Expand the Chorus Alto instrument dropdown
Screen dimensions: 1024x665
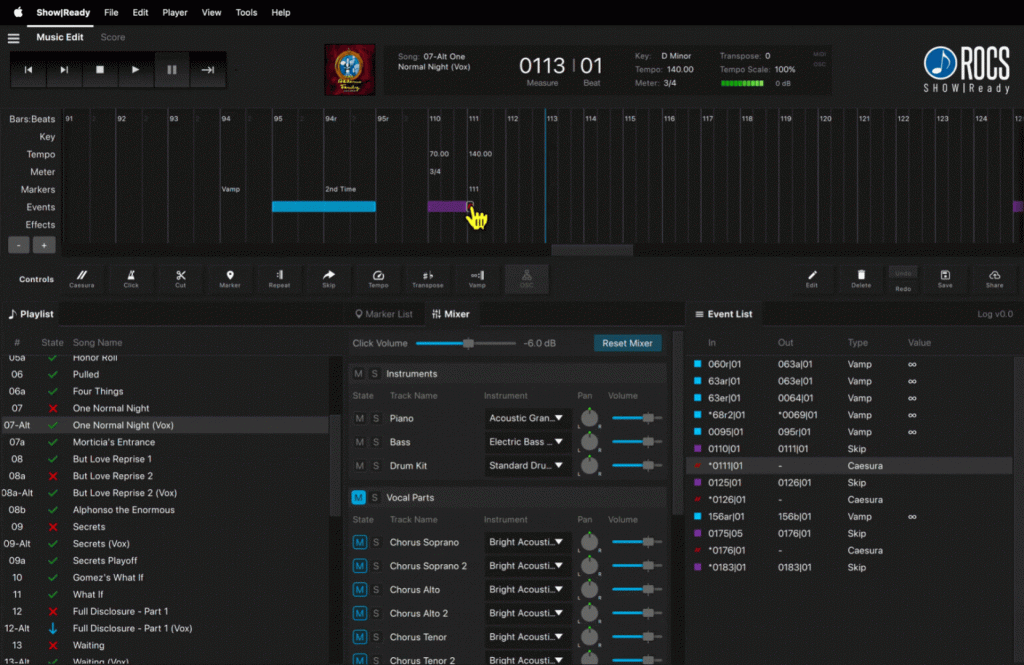tap(526, 590)
